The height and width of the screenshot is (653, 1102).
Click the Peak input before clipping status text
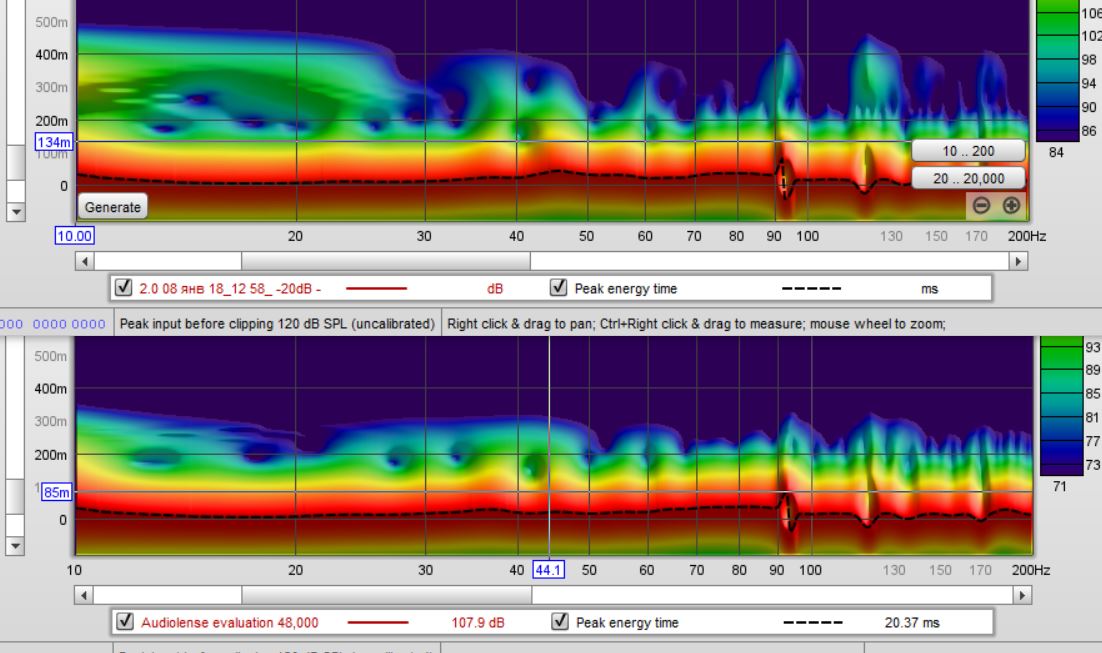point(277,323)
